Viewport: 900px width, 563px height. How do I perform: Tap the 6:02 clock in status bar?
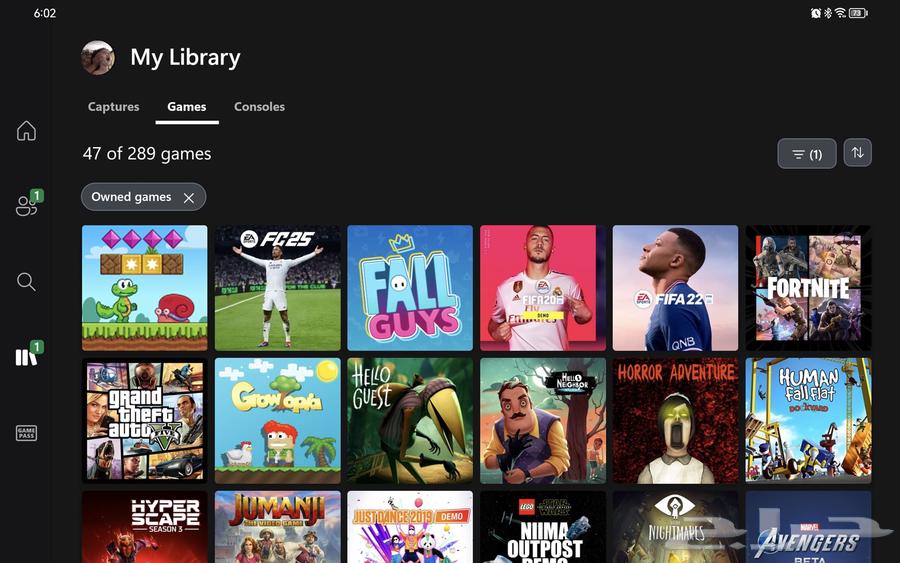coord(45,13)
